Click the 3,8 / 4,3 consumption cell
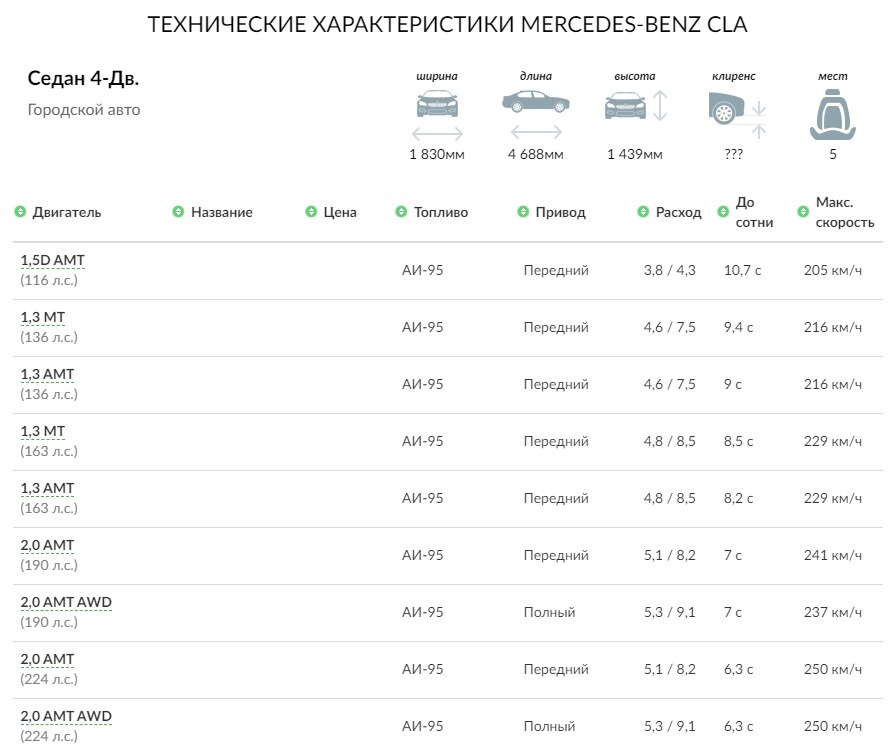 pyautogui.click(x=670, y=270)
